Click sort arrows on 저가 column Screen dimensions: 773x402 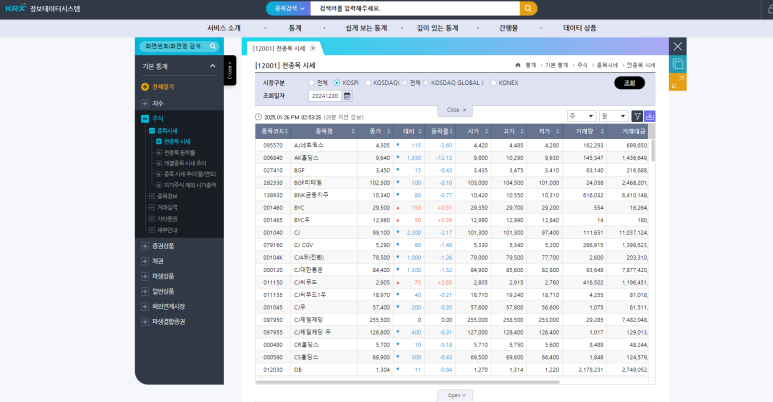pos(558,131)
